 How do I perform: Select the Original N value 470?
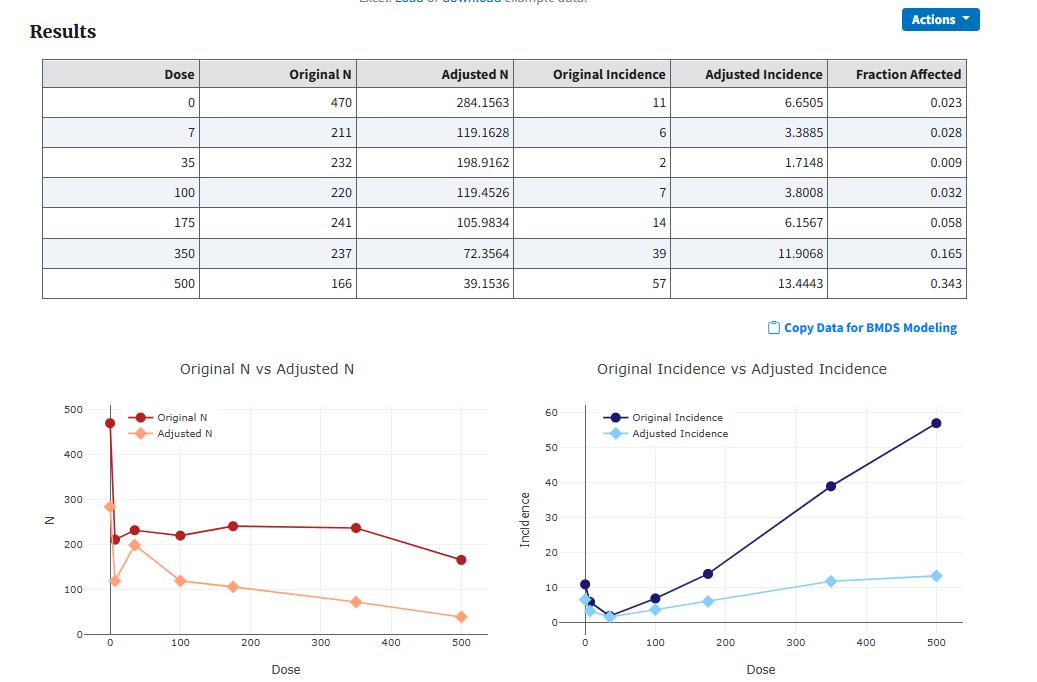coord(341,103)
